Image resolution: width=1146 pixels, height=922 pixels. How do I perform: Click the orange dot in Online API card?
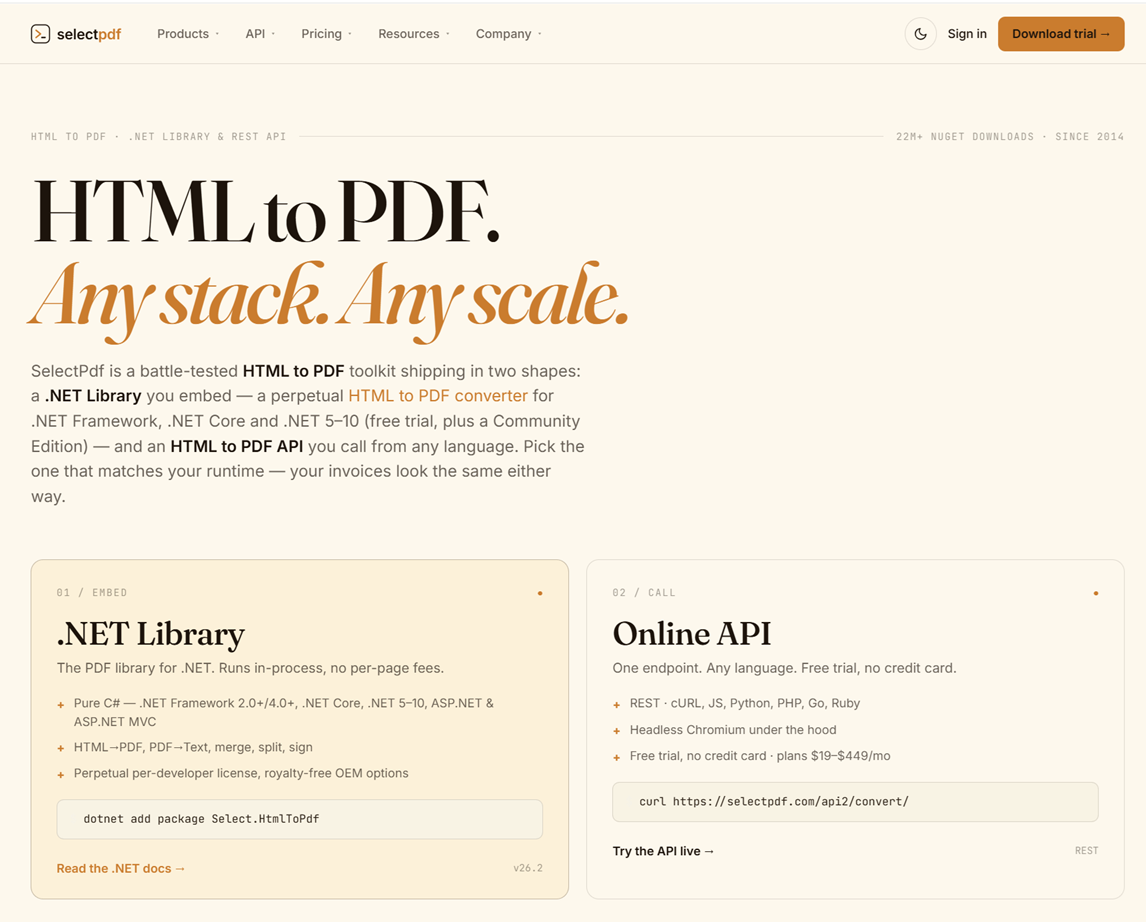pyautogui.click(x=1096, y=593)
